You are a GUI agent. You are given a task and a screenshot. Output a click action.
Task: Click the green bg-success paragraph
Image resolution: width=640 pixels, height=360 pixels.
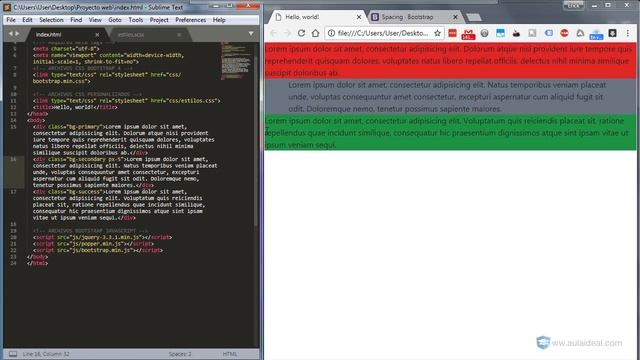[x=450, y=133]
